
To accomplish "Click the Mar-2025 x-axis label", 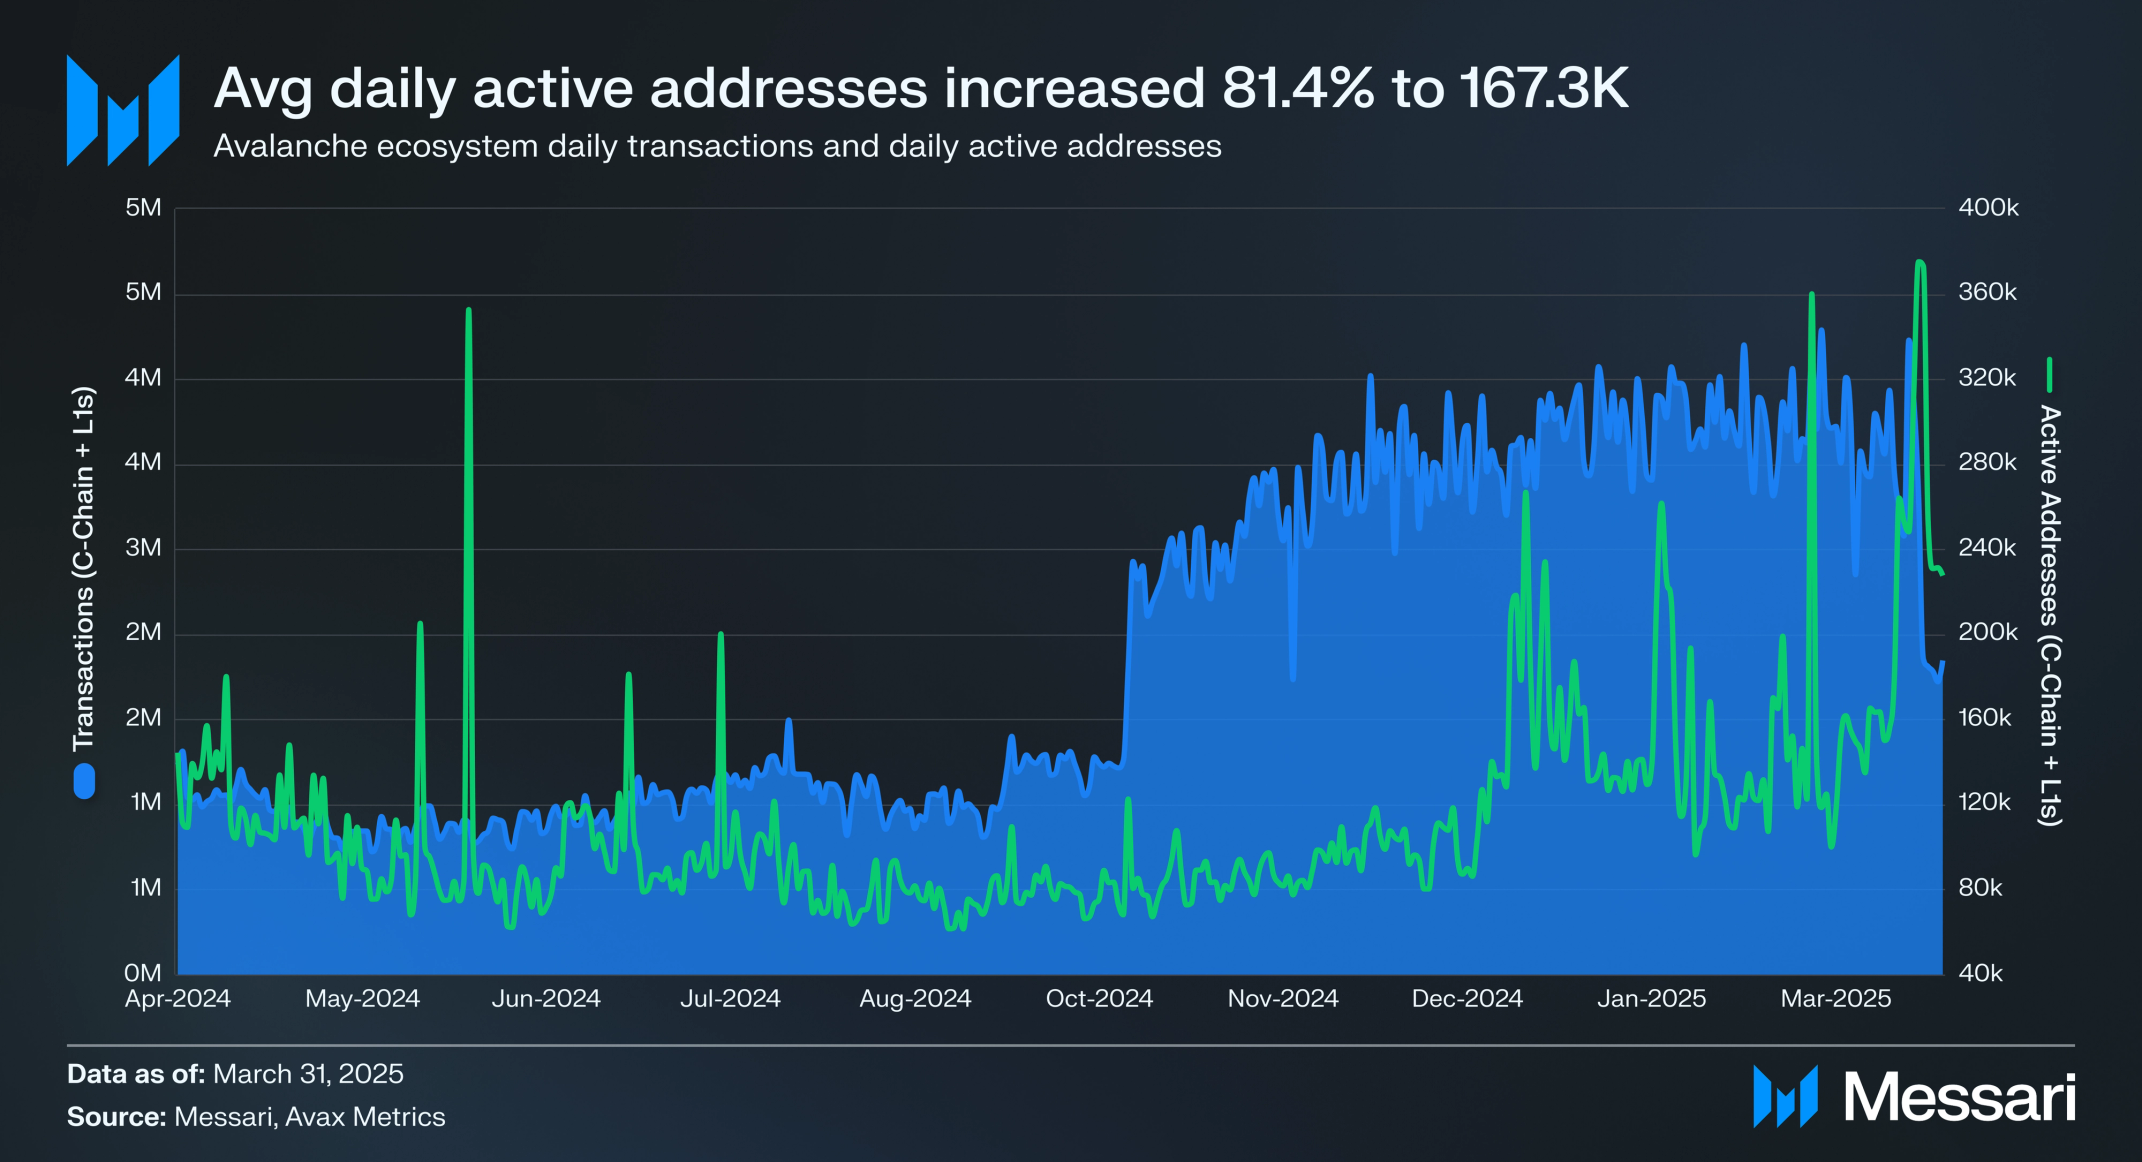I will [x=1836, y=998].
